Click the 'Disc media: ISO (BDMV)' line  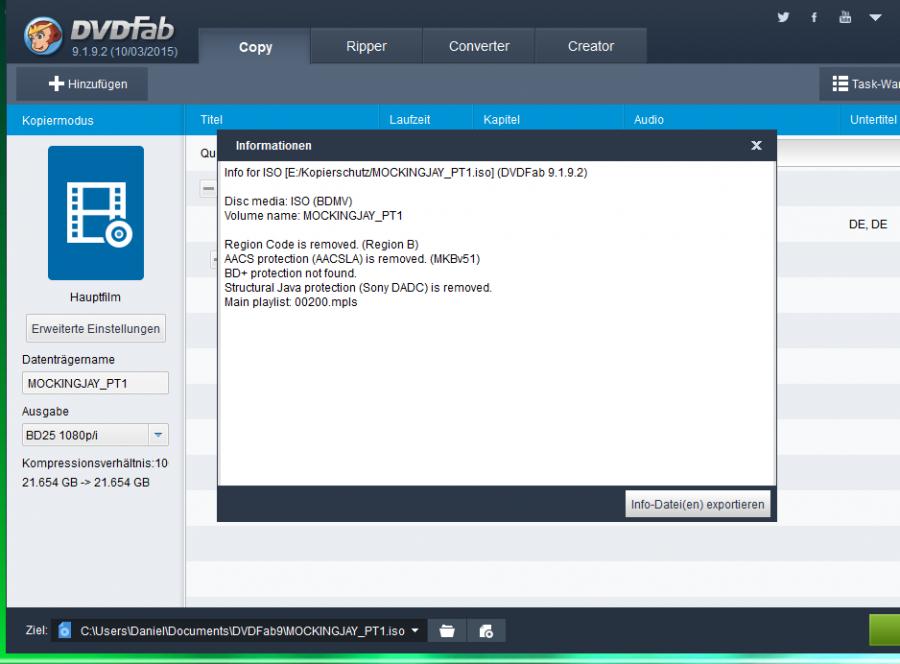288,201
